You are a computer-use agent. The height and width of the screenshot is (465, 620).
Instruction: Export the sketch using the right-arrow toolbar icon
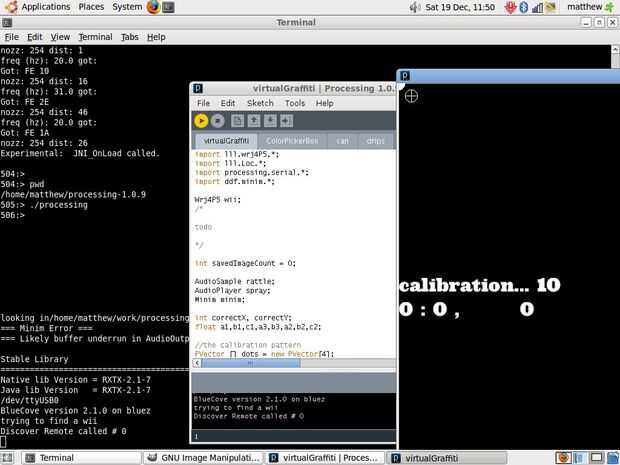pos(287,121)
